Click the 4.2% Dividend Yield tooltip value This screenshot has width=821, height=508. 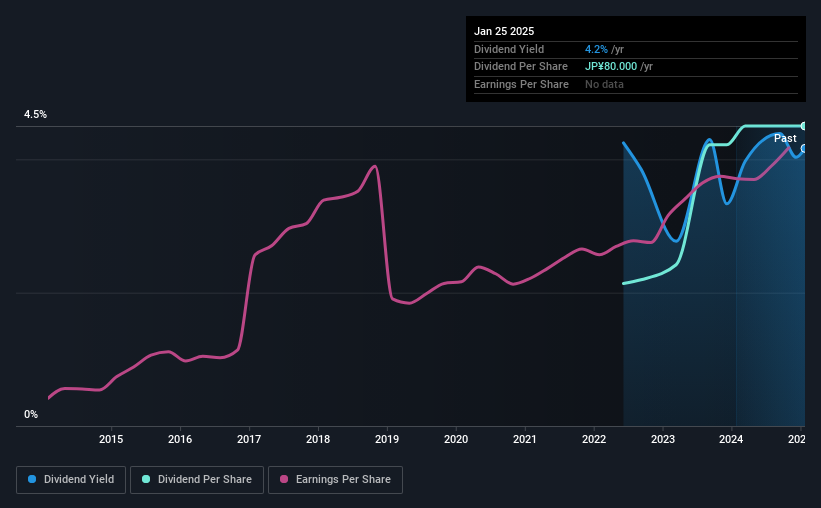point(596,49)
